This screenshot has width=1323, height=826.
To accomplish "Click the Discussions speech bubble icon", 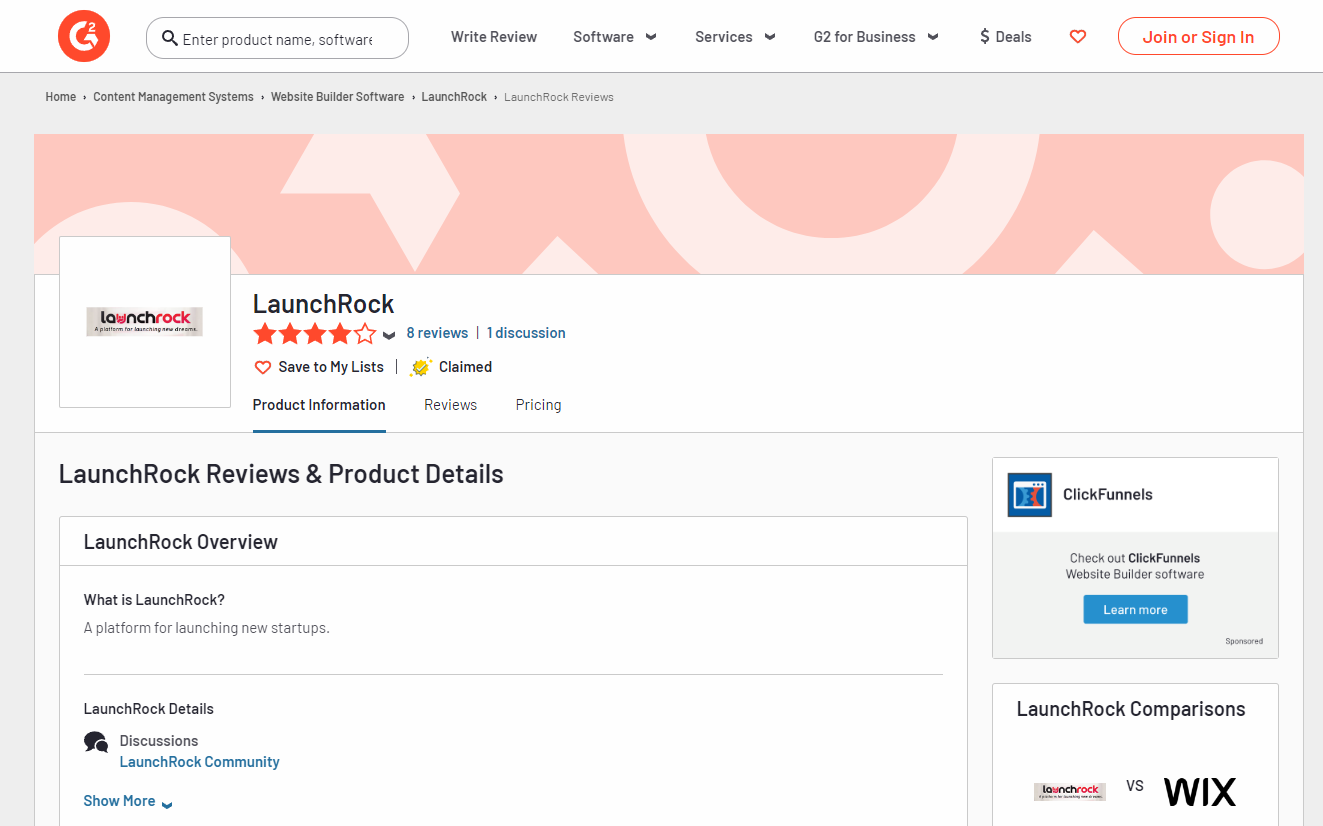I will (96, 742).
